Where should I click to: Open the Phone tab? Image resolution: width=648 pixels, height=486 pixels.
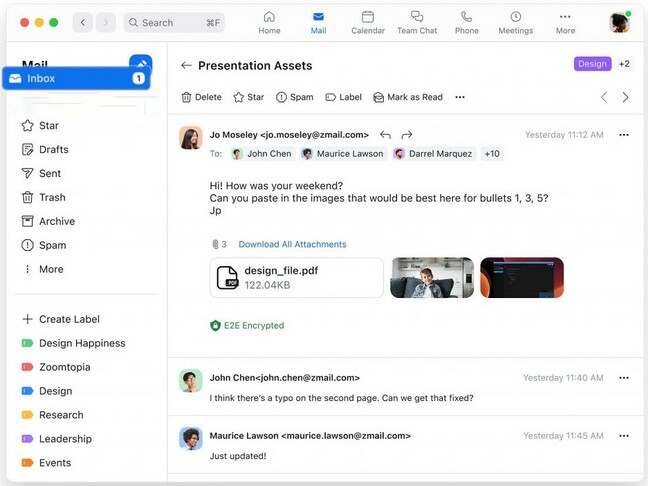467,22
